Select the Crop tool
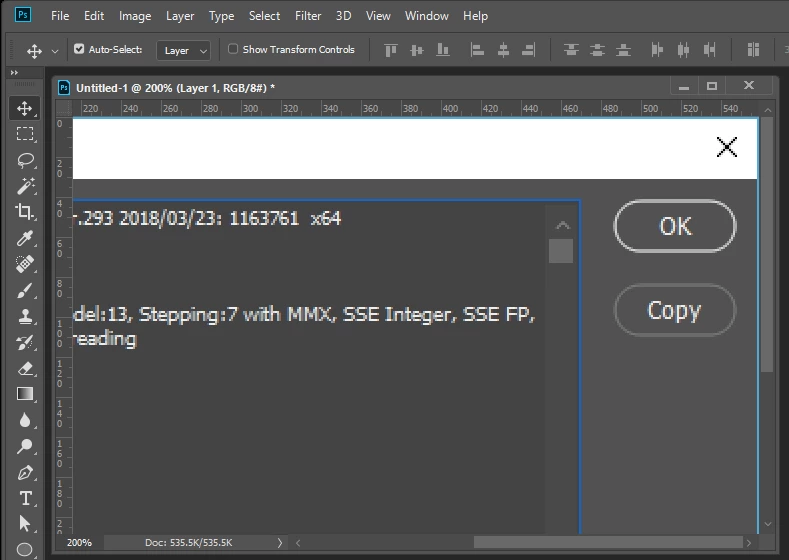Viewport: 789px width, 560px height. (25, 212)
